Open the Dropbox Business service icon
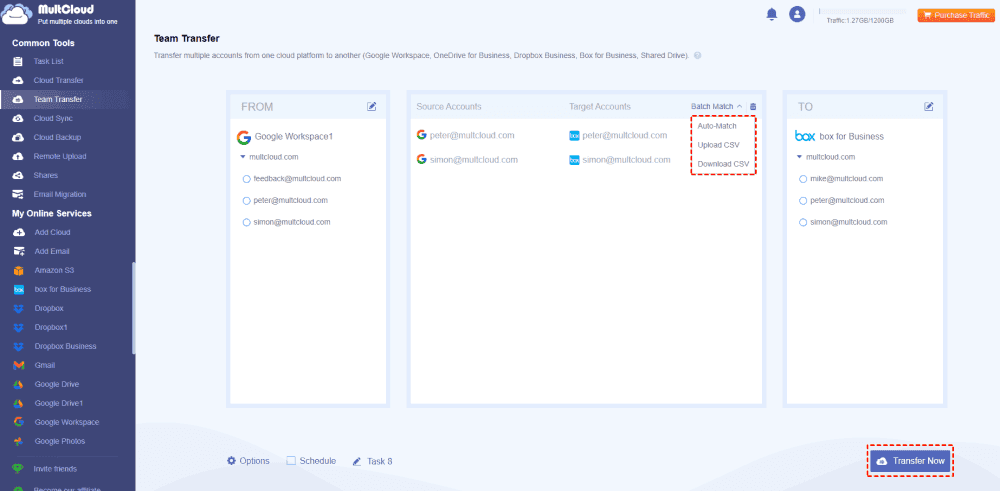Image resolution: width=1000 pixels, height=491 pixels. (x=18, y=346)
